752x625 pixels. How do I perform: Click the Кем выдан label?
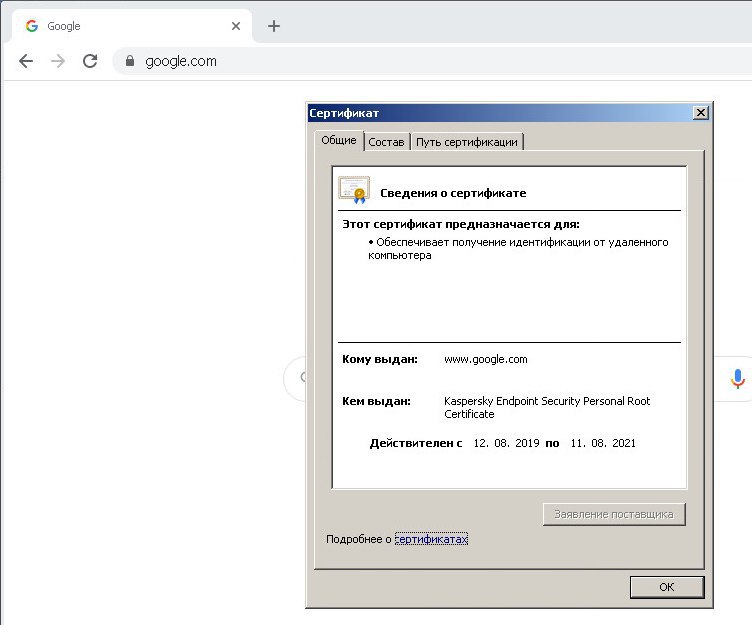click(x=376, y=401)
